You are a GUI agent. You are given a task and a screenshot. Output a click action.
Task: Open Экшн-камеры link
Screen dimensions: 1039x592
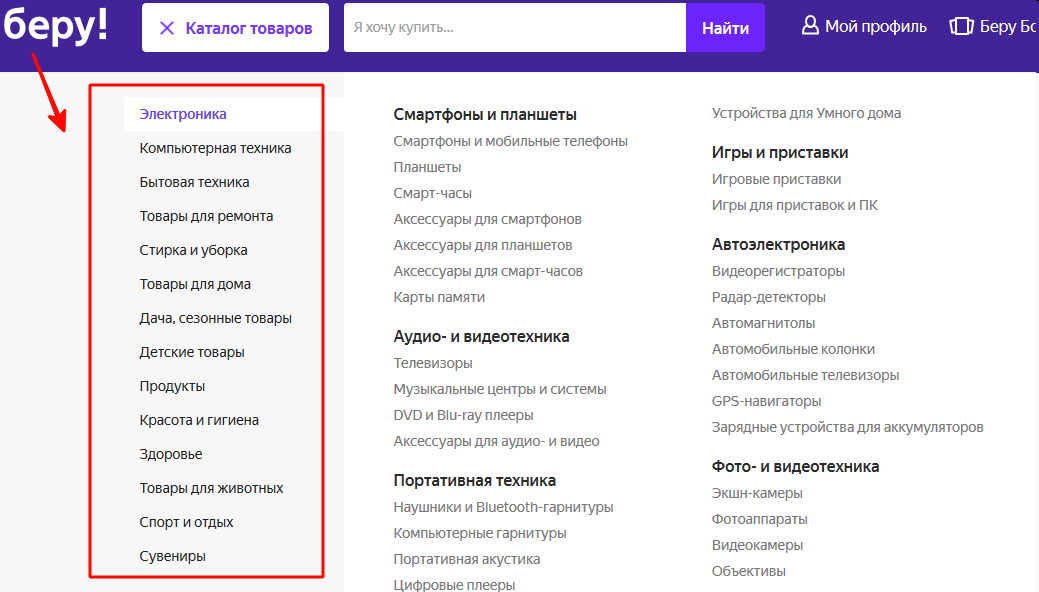click(x=757, y=493)
